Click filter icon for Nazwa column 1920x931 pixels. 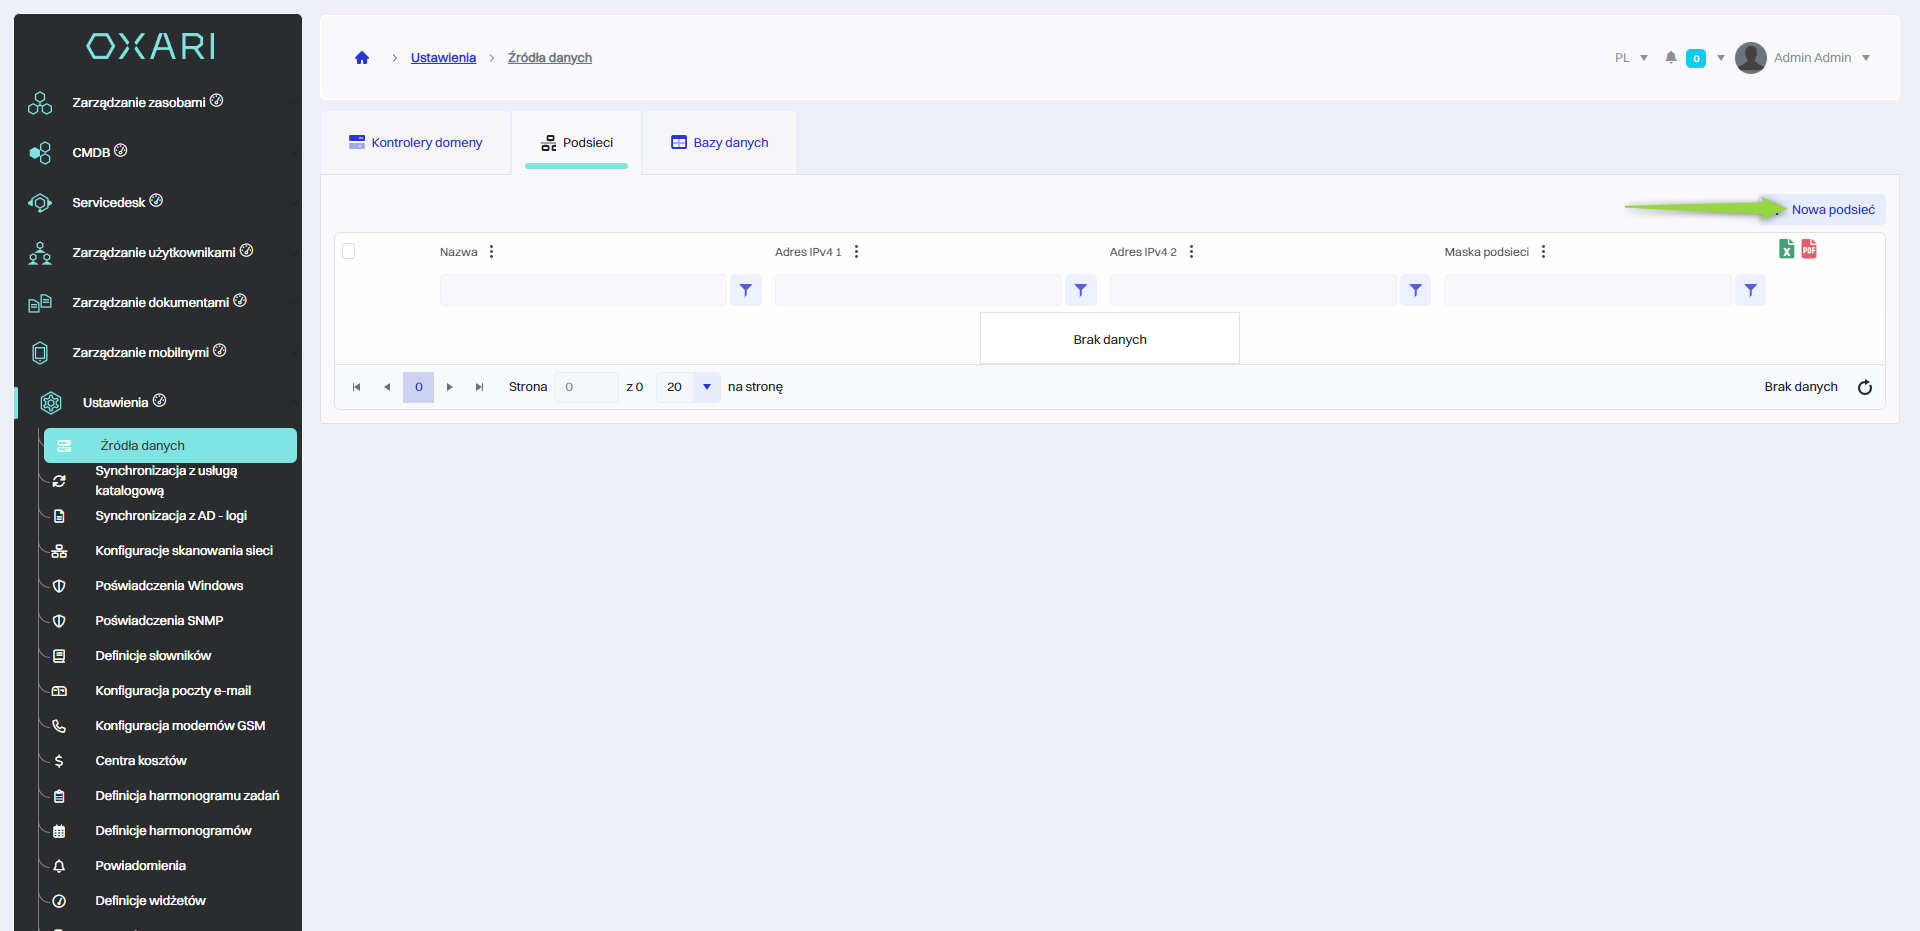click(746, 290)
